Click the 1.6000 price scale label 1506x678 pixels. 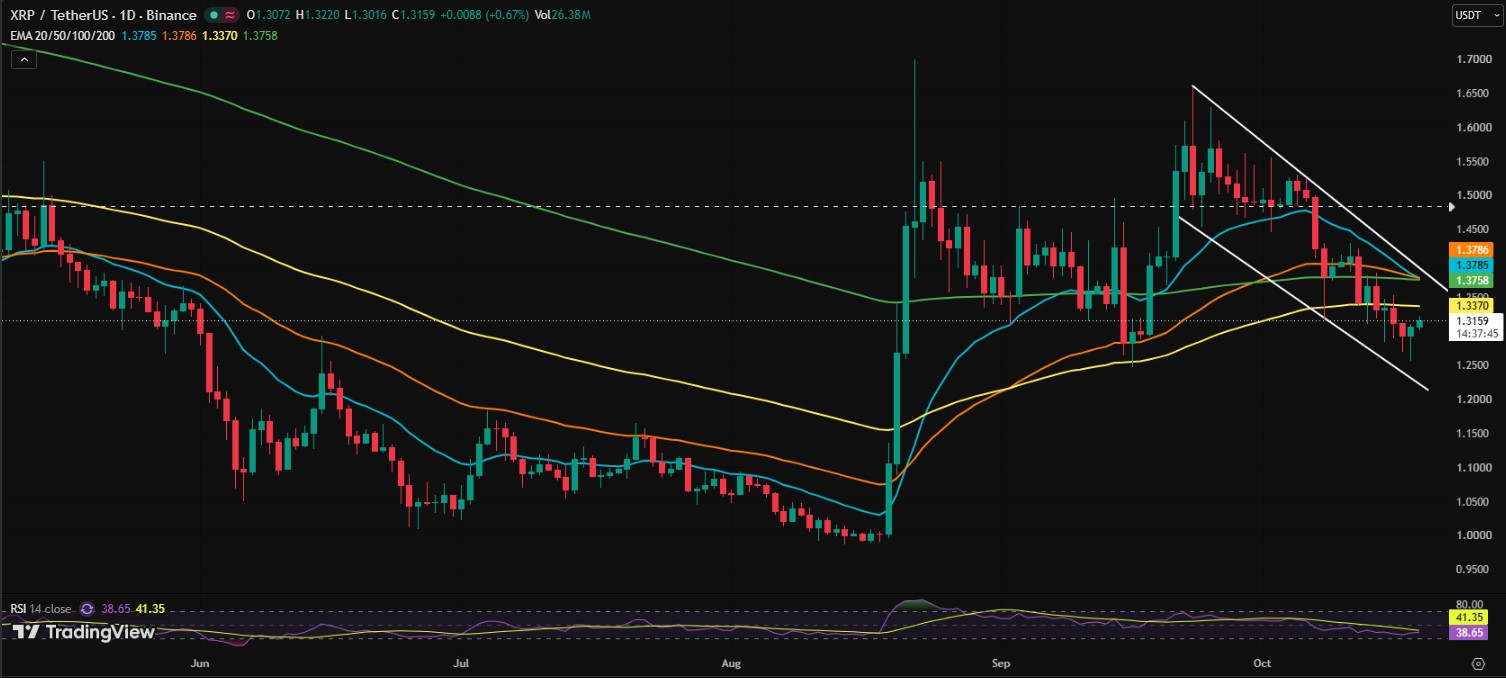coord(1474,127)
